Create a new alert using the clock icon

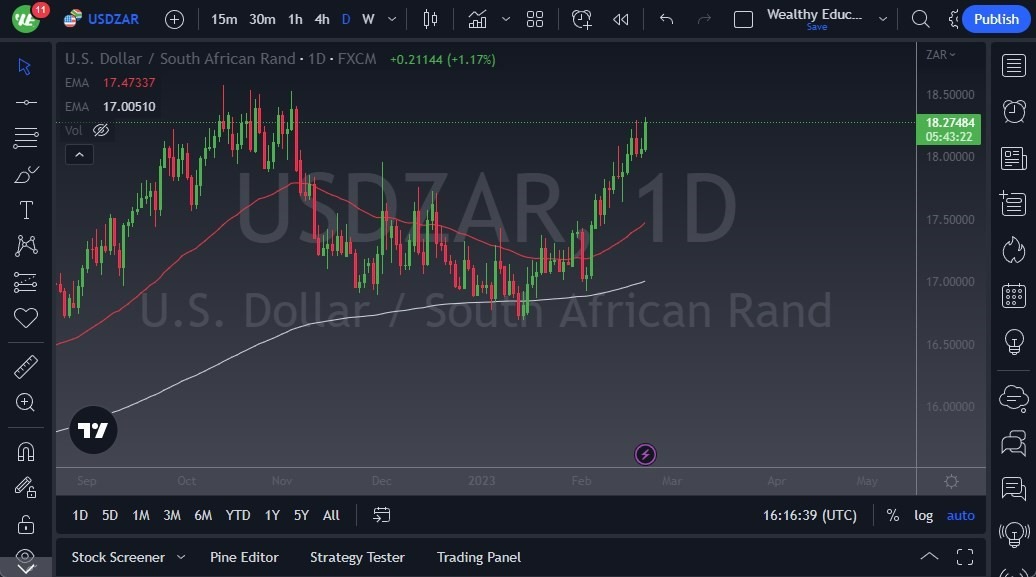point(581,18)
